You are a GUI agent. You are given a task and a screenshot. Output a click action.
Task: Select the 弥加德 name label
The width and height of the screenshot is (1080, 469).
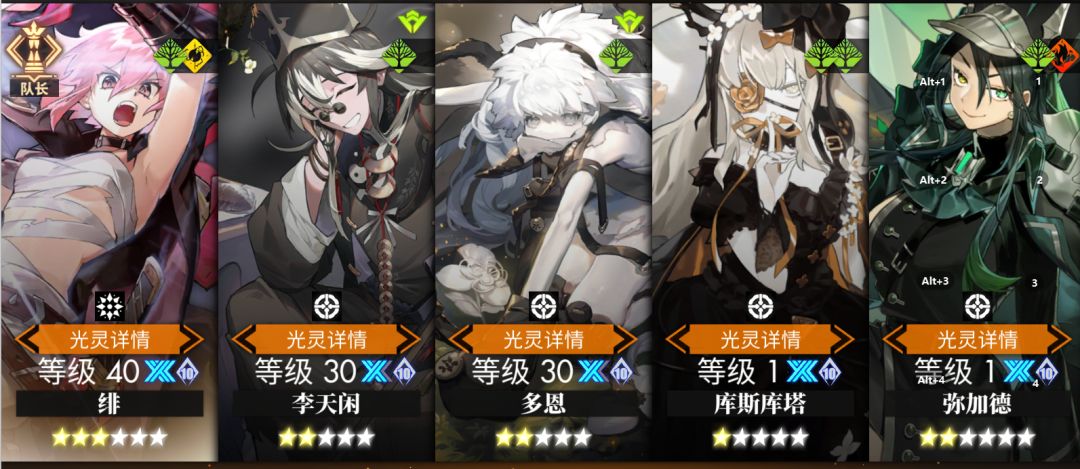coord(977,404)
